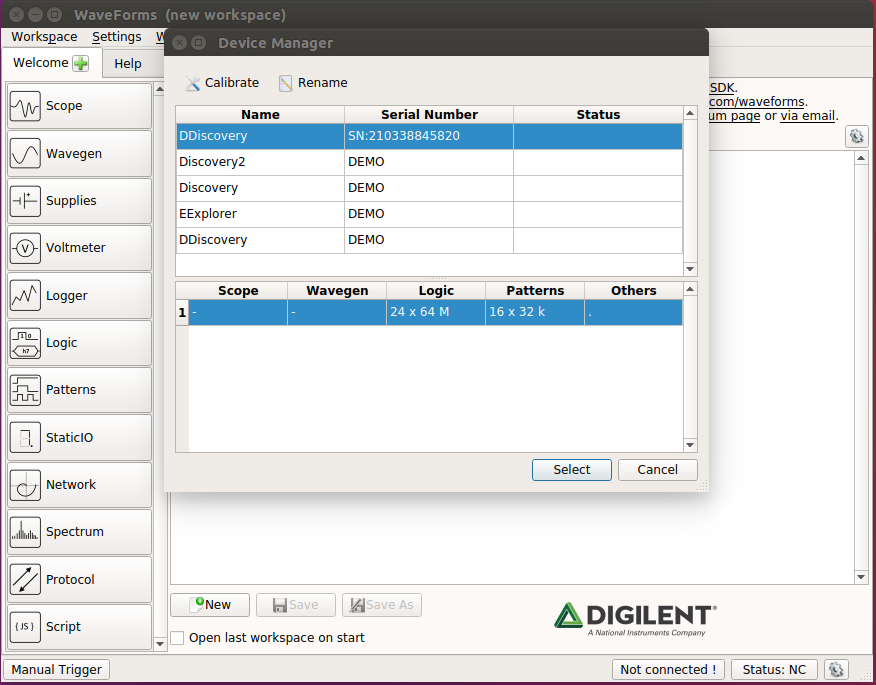Switch to the Welcome tab

(x=52, y=63)
